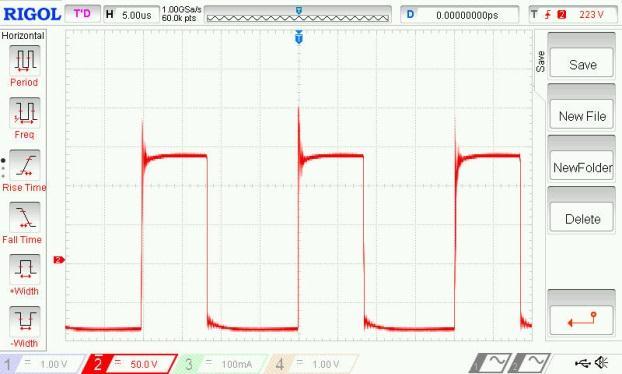Screen dimensions: 622x374
Task: Click the rising edge trigger icon
Action: tap(548, 15)
